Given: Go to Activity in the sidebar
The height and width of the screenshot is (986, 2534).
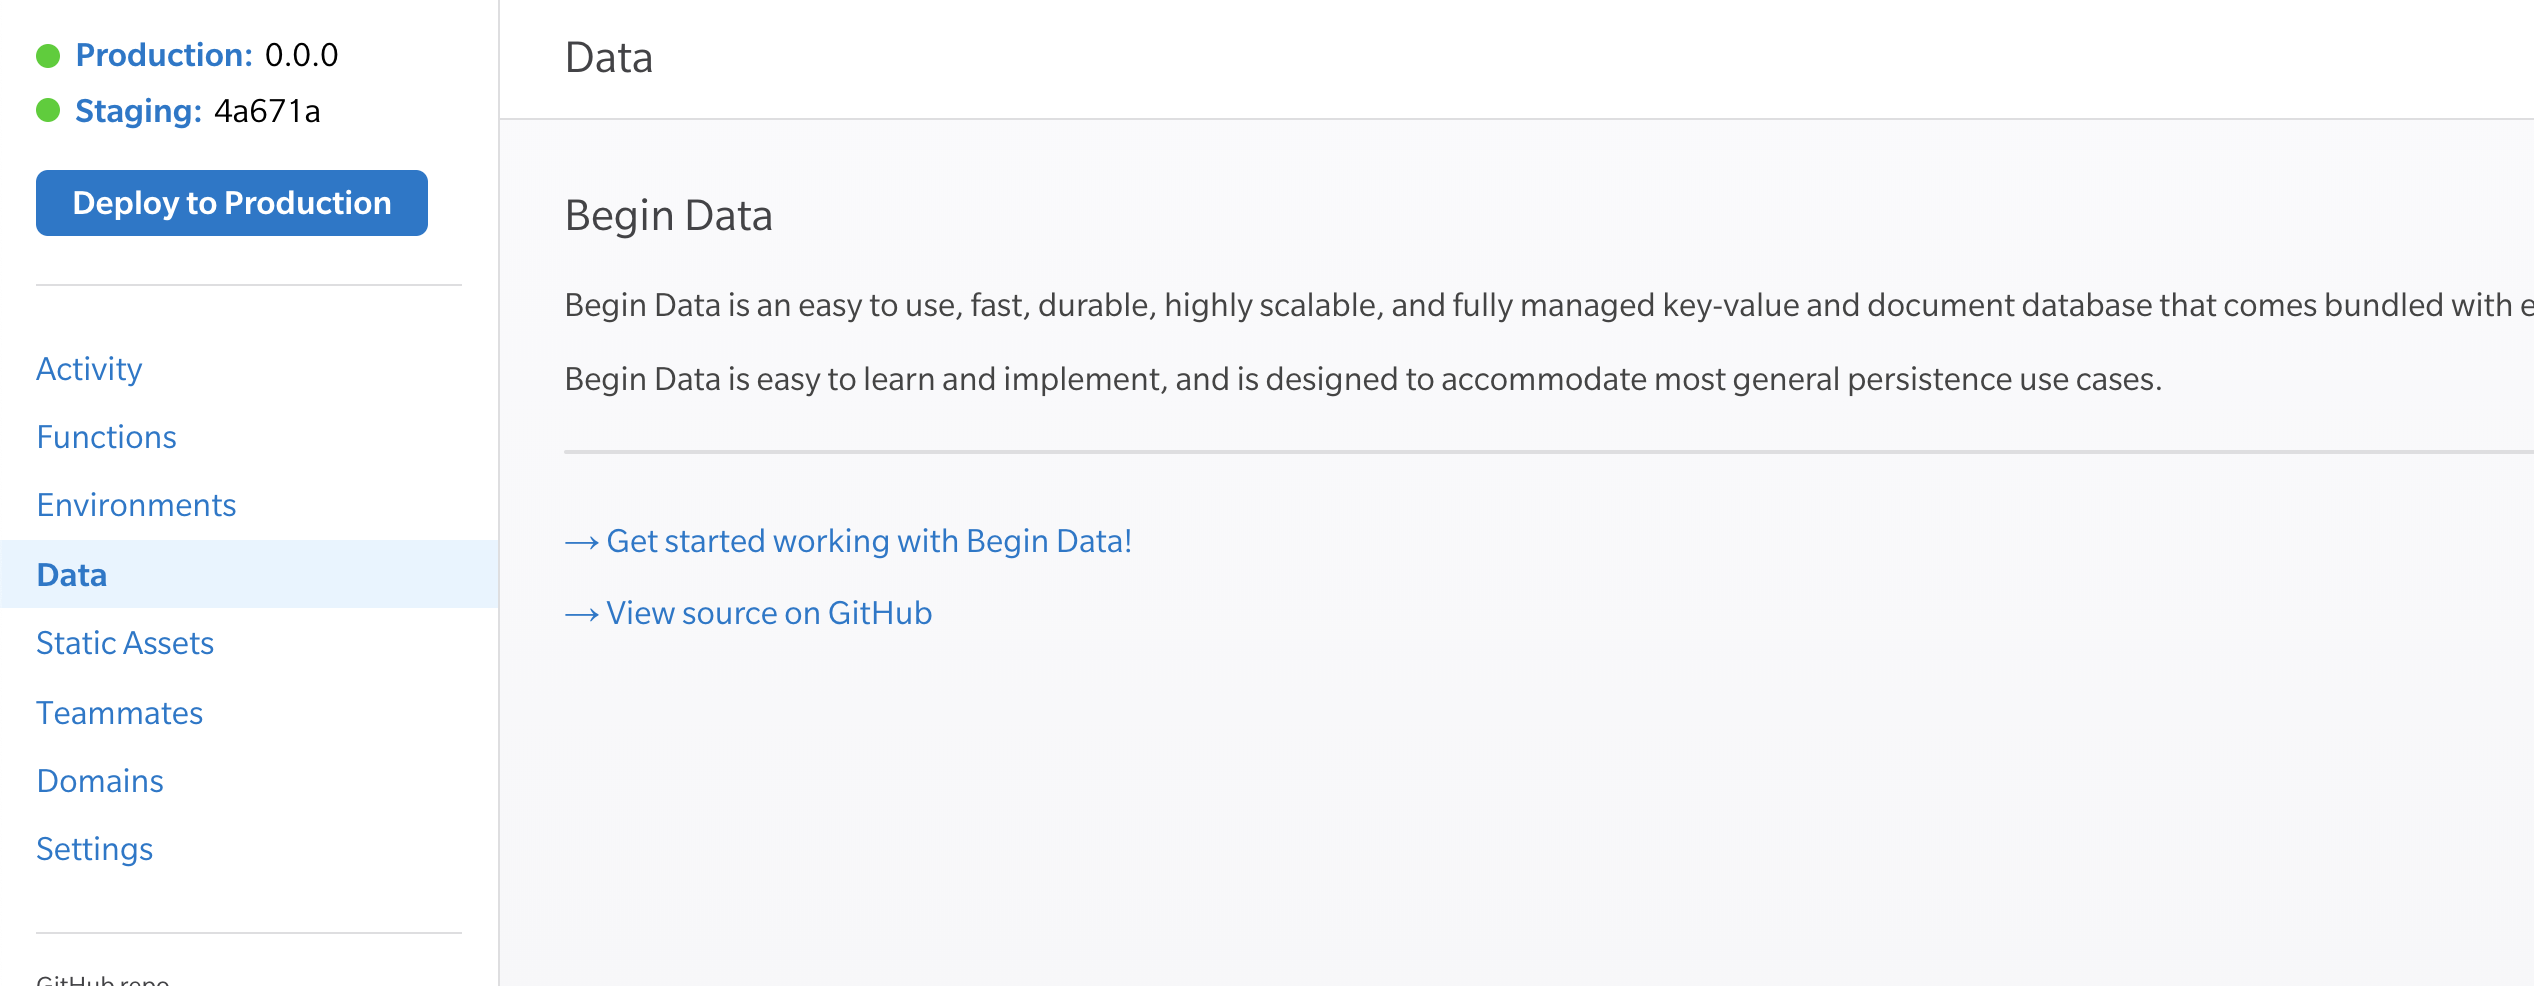Looking at the screenshot, I should 89,369.
